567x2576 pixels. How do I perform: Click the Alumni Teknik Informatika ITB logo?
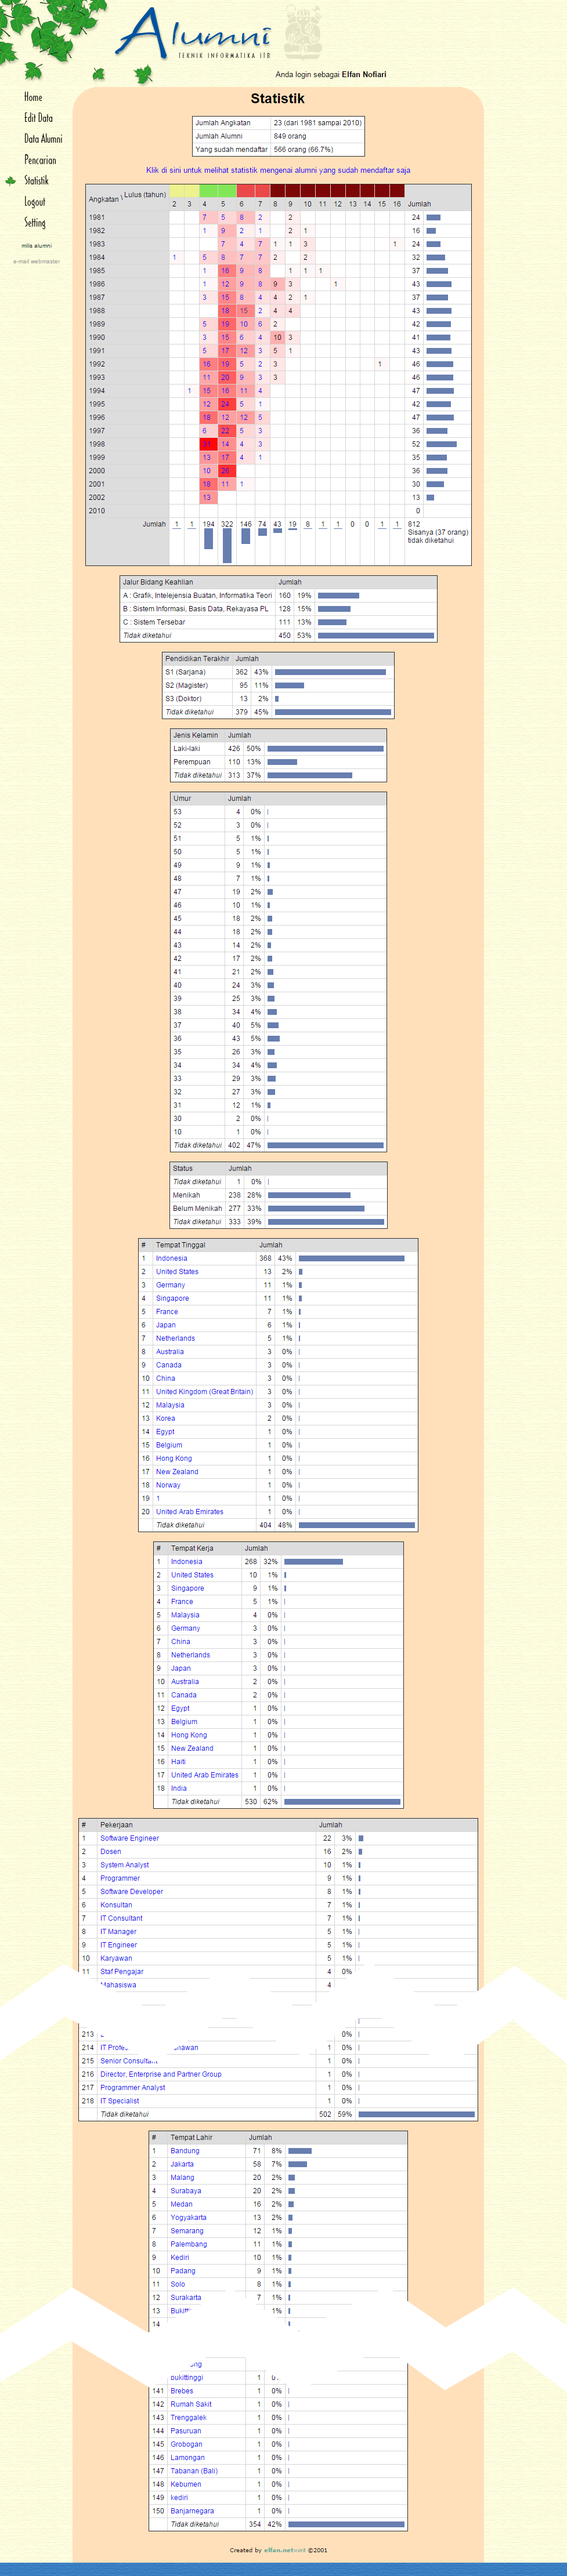195,35
